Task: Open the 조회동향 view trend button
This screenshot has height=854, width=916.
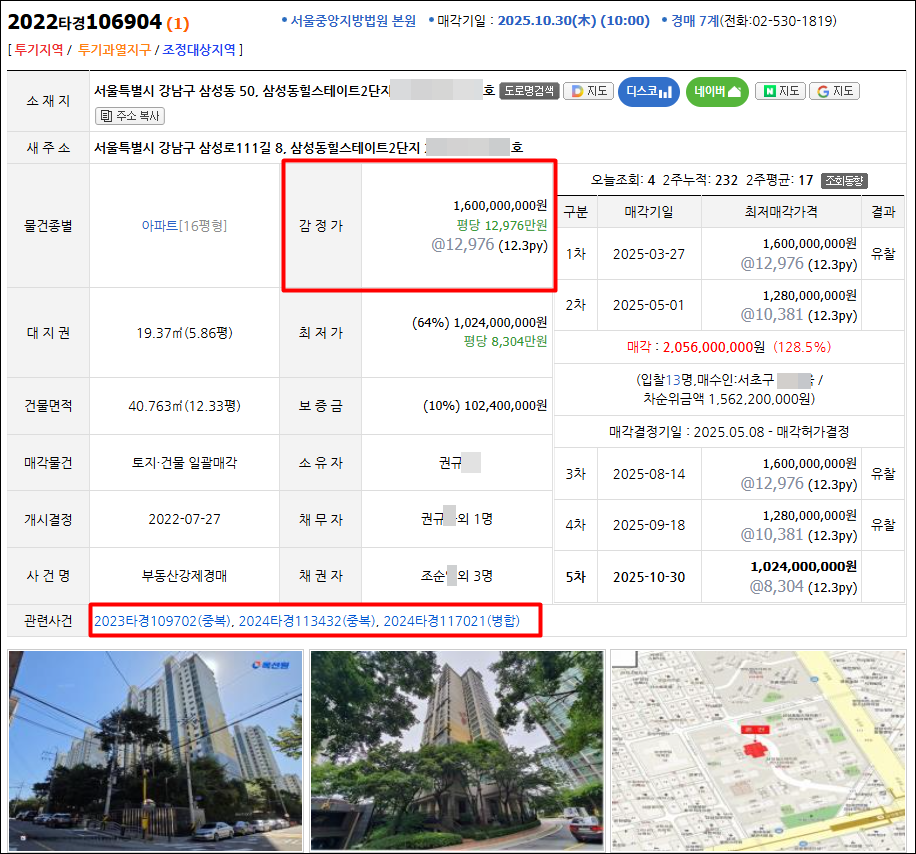Action: click(x=845, y=181)
